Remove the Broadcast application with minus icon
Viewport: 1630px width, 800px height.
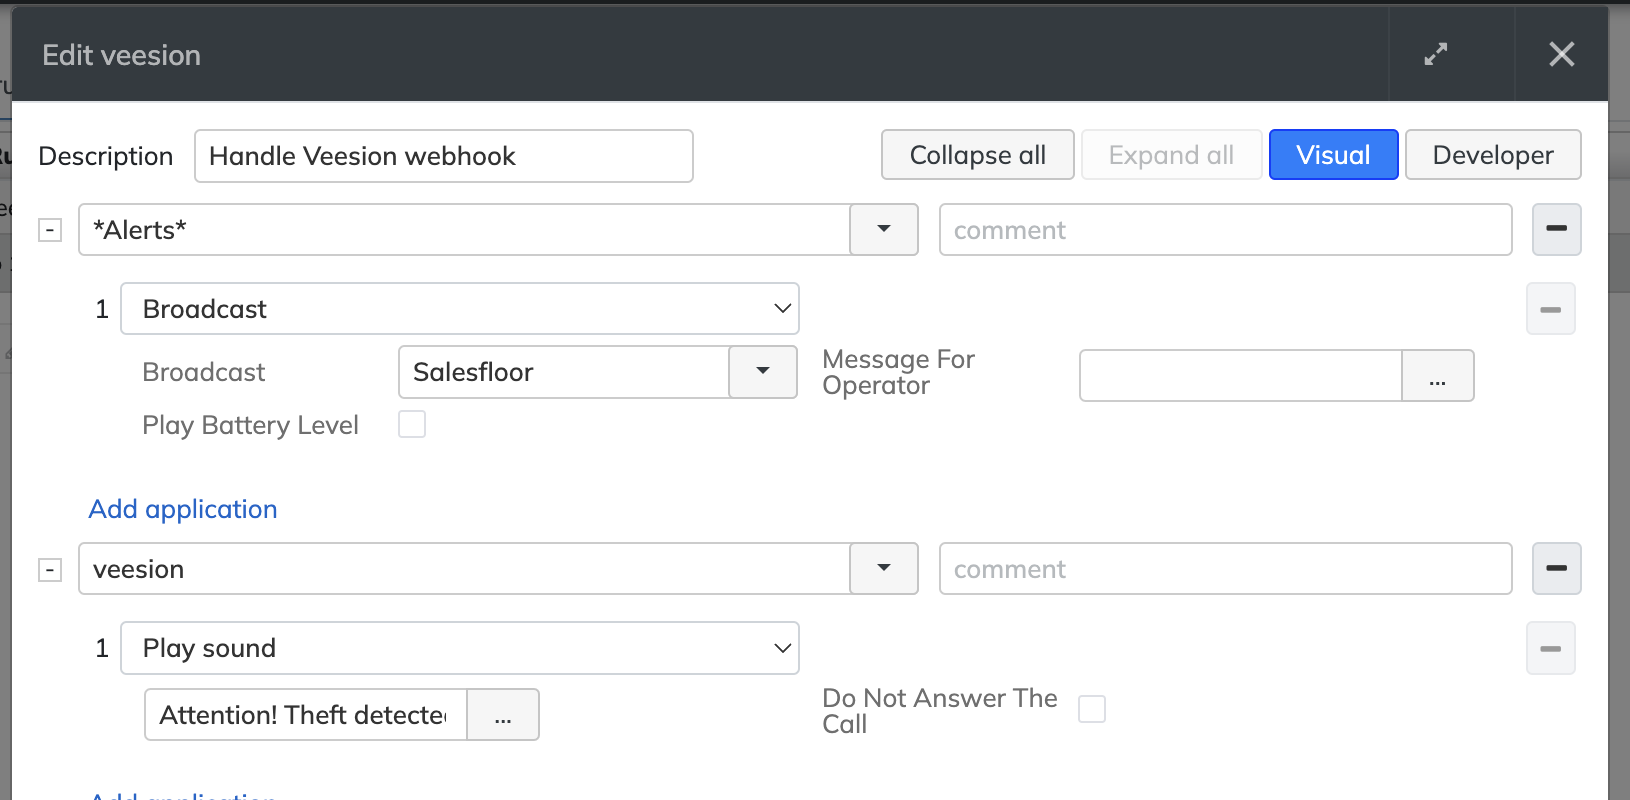[x=1550, y=309]
